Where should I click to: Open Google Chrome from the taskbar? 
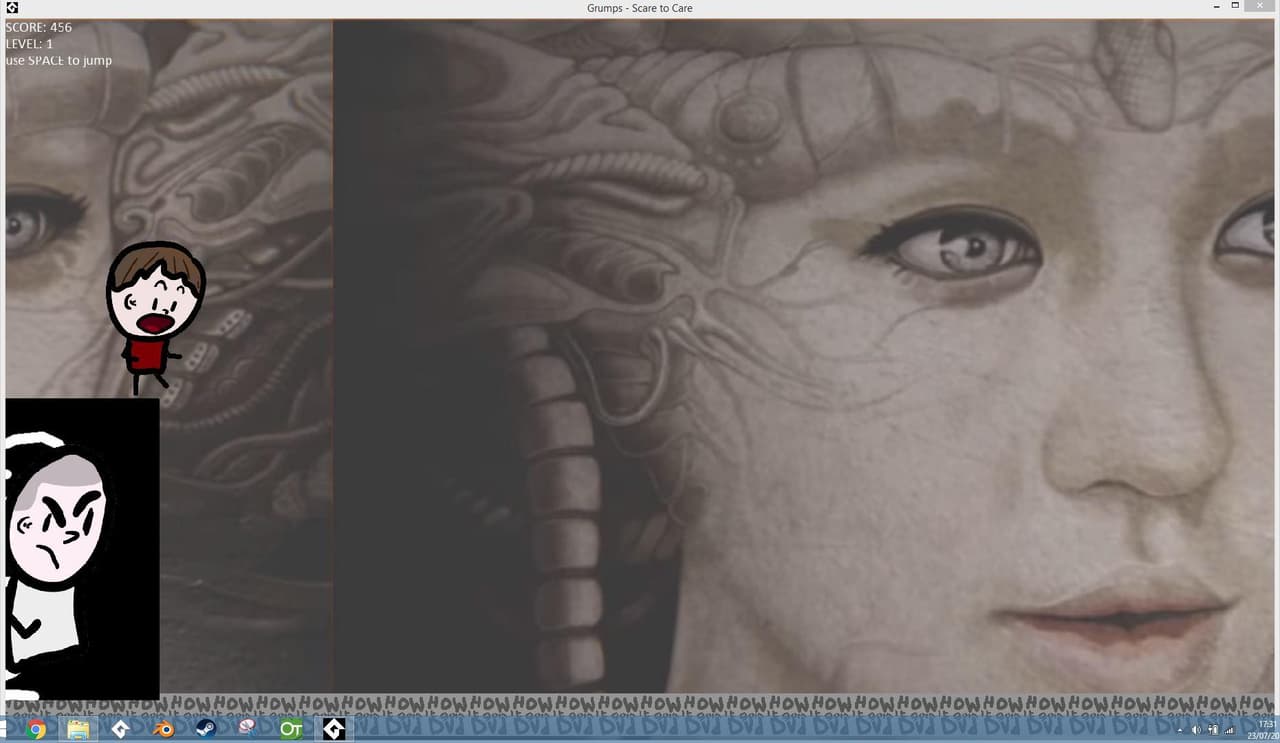point(36,729)
